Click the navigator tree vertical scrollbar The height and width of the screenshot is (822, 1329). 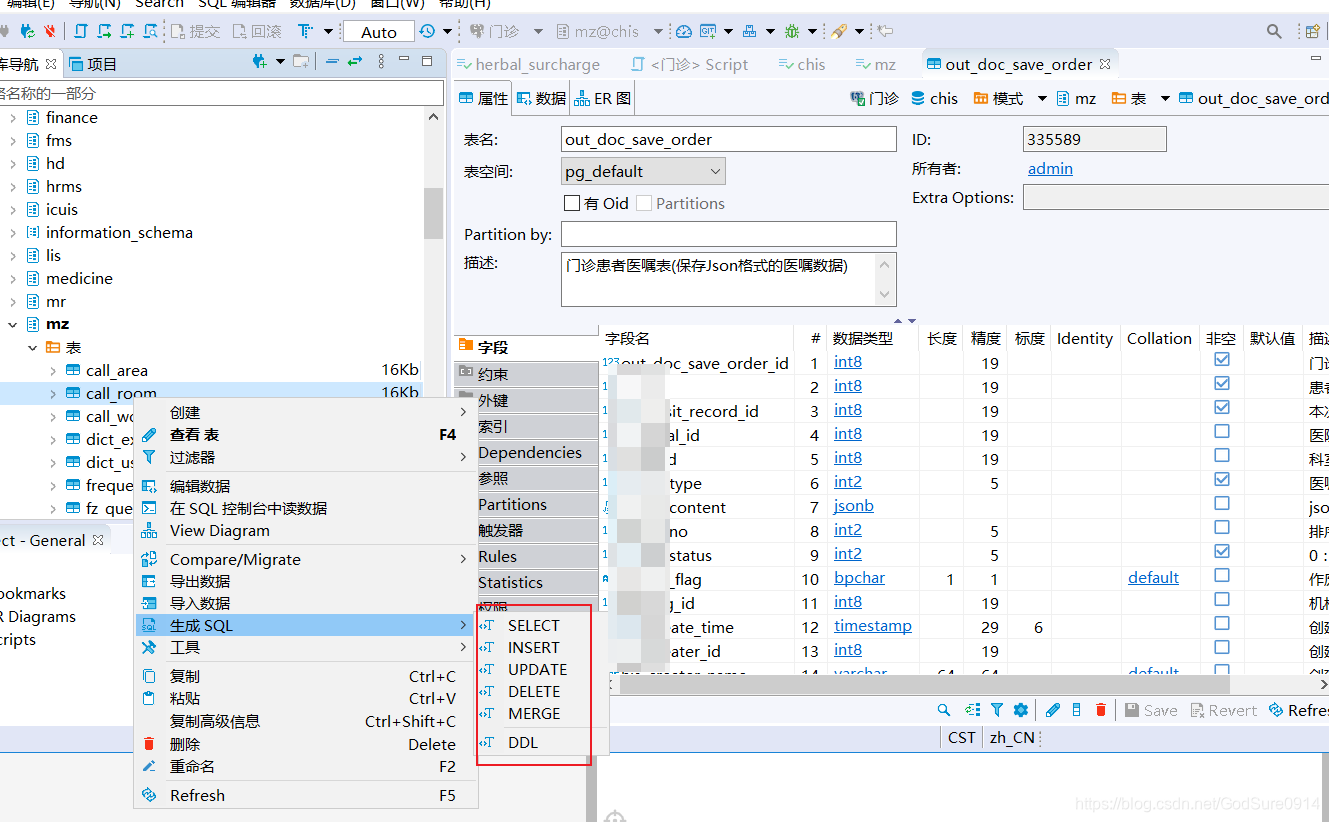pyautogui.click(x=433, y=212)
